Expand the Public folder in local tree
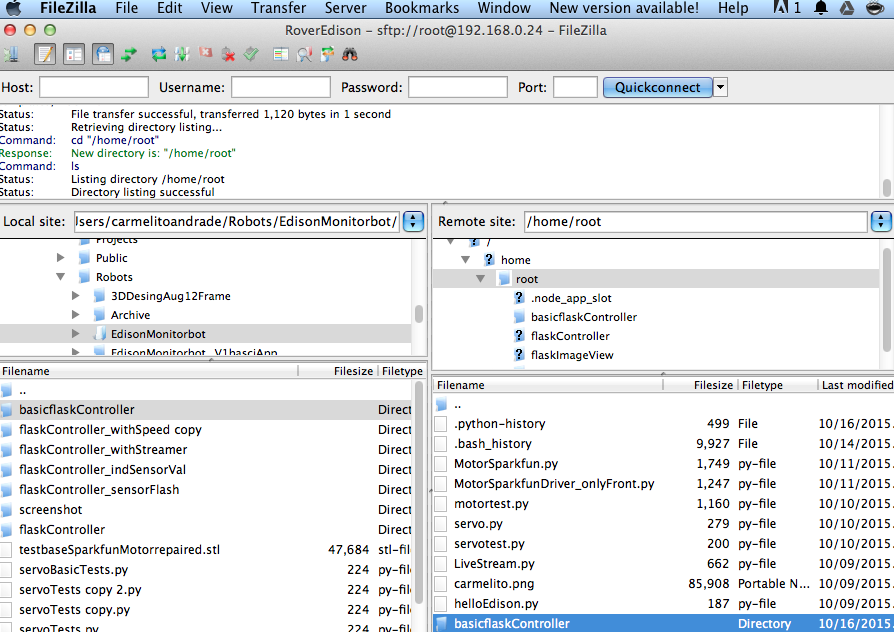 [x=60, y=258]
